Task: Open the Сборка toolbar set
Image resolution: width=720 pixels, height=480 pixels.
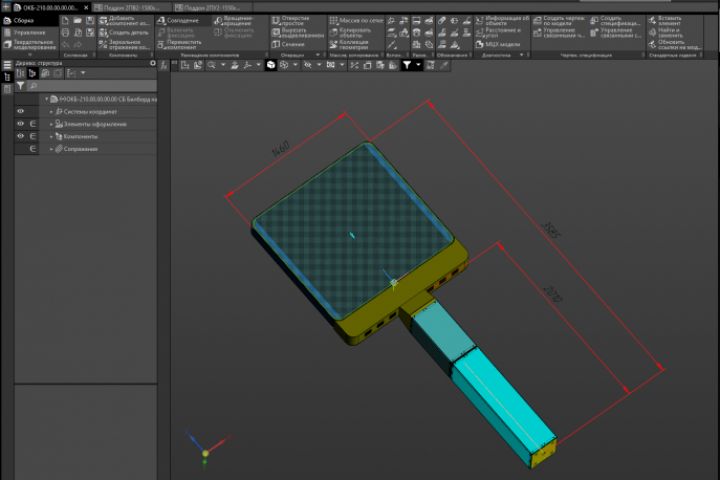Action: coord(22,21)
